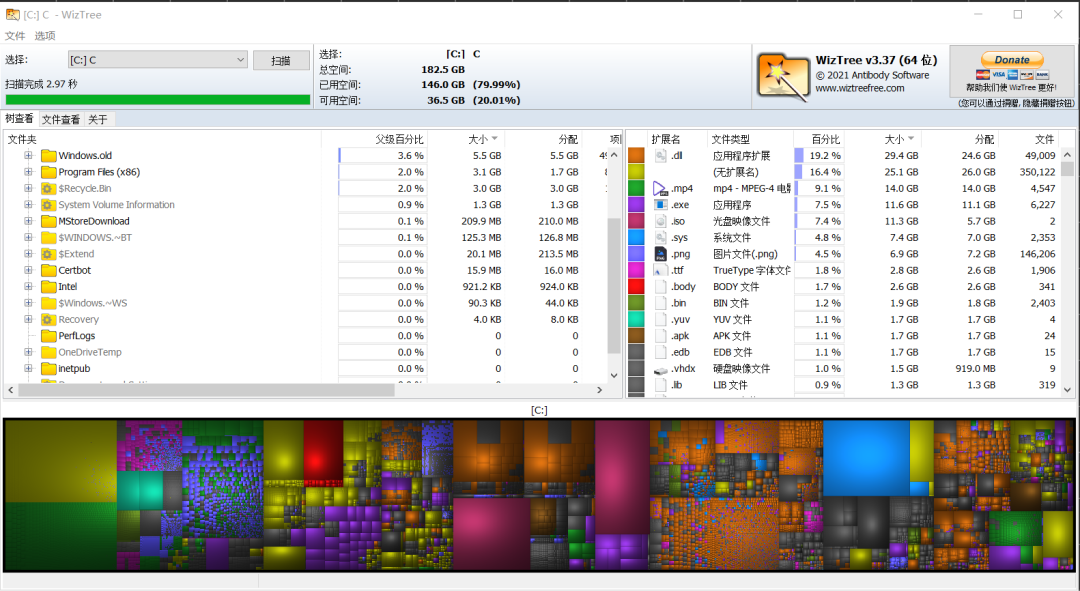
Task: Click the green .mp4 color swatch
Action: [636, 188]
